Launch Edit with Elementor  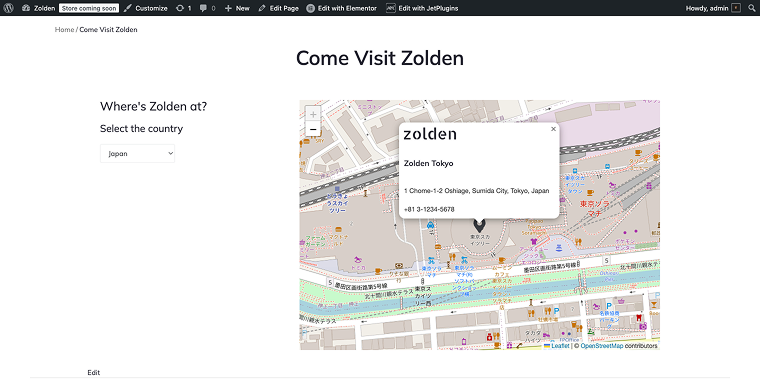coord(342,8)
